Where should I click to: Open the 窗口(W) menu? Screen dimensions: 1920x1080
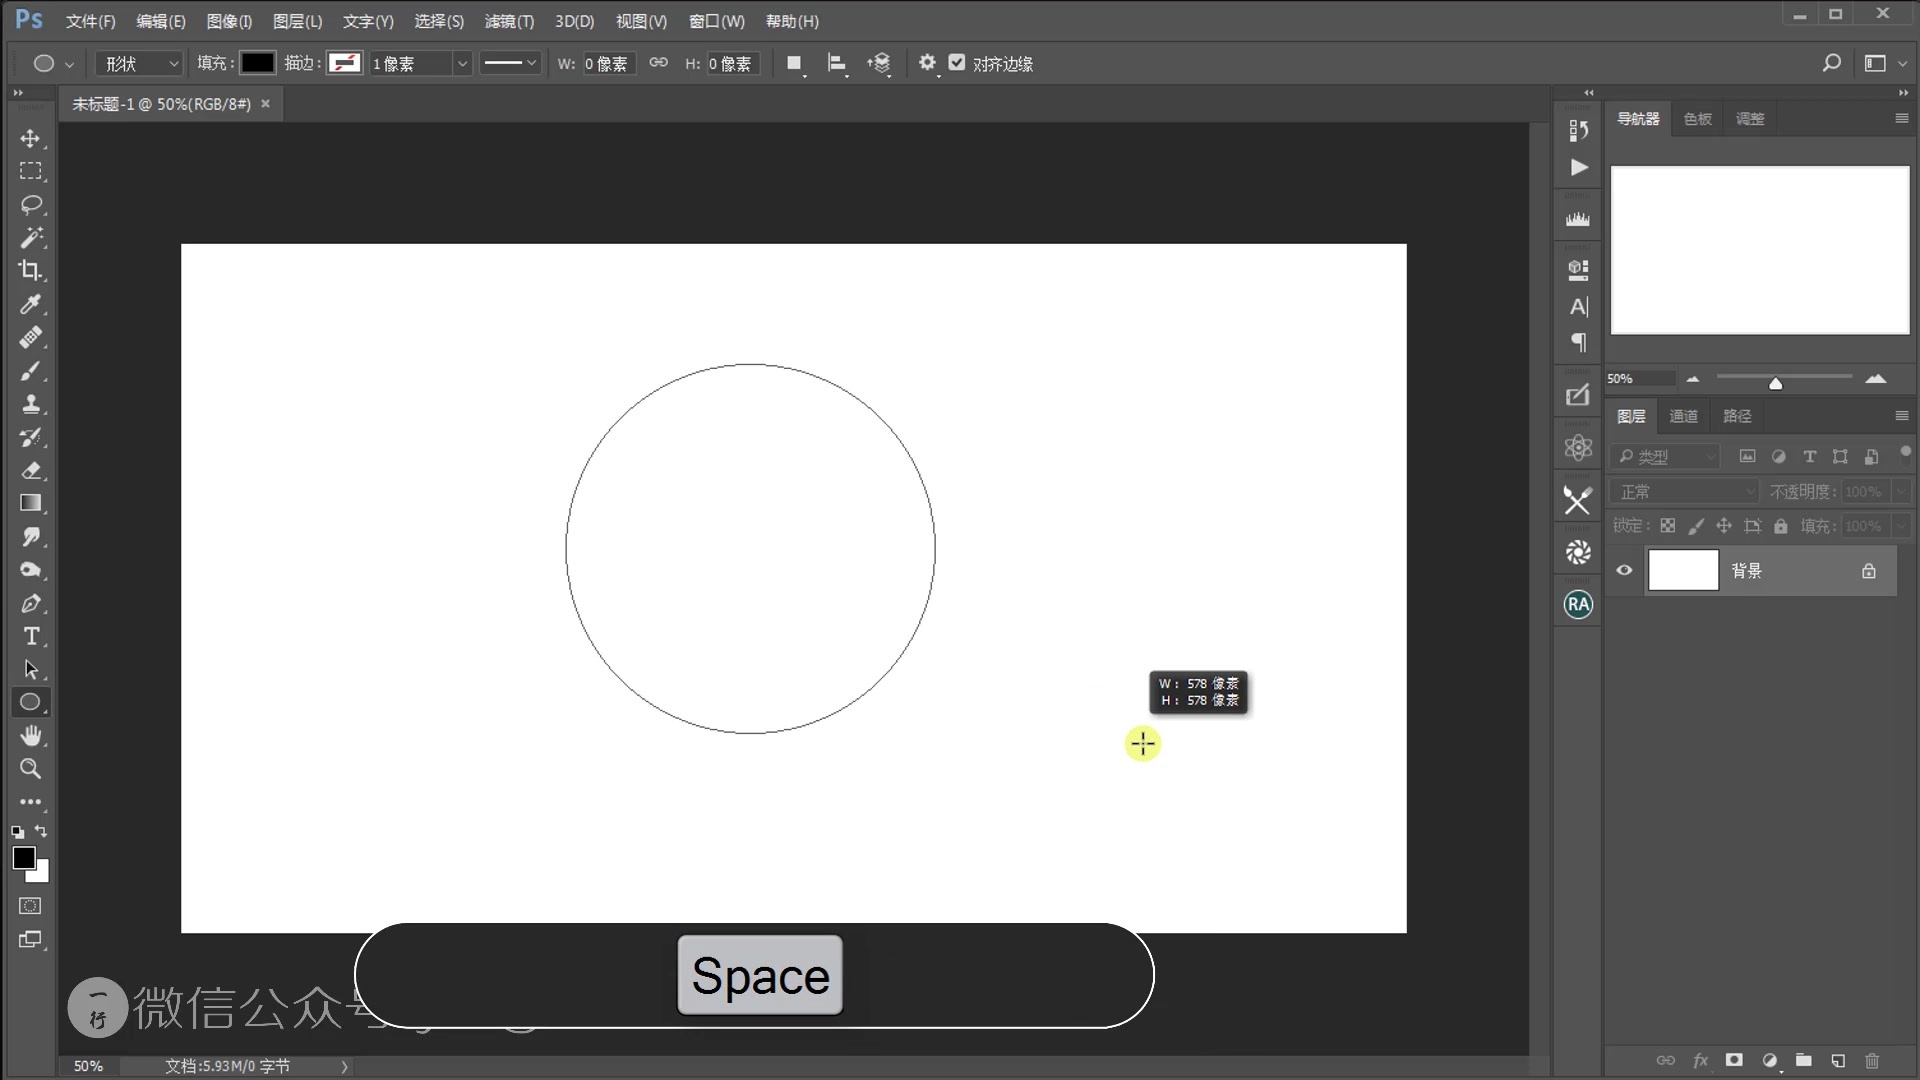[x=717, y=21]
